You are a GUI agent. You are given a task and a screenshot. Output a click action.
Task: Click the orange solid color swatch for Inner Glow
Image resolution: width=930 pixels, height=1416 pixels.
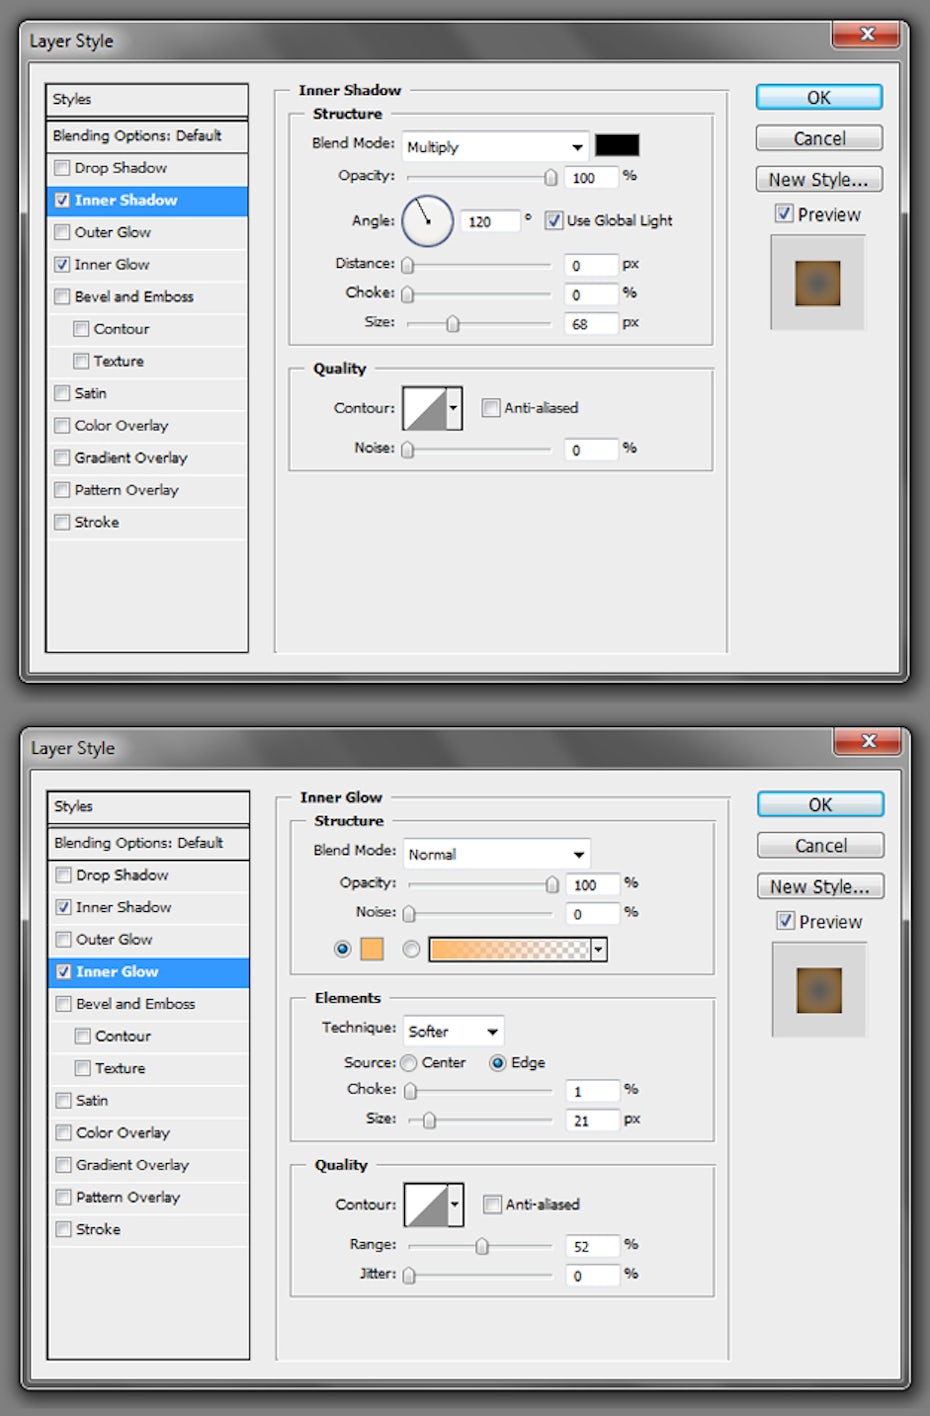371,949
